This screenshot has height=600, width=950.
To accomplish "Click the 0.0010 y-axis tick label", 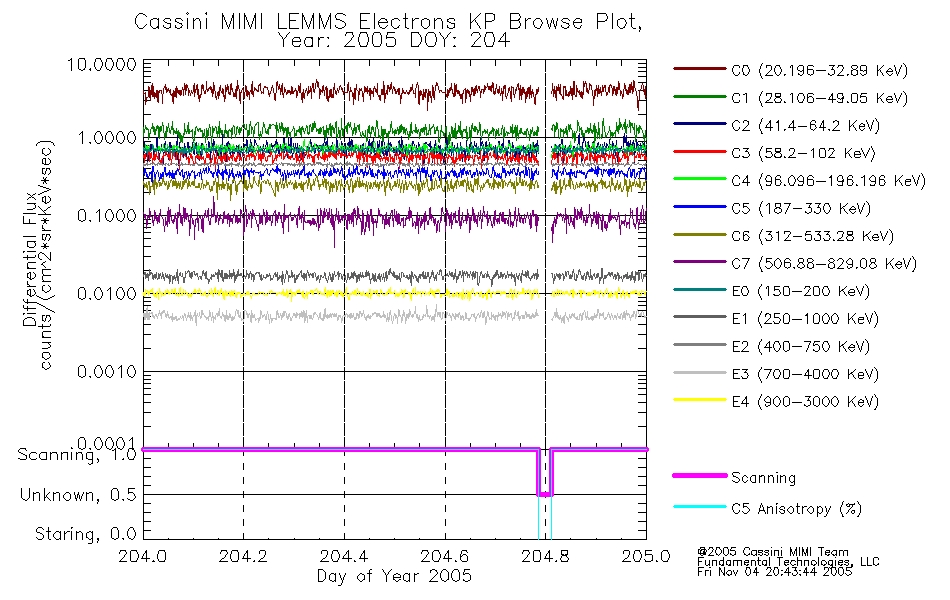I will point(107,372).
